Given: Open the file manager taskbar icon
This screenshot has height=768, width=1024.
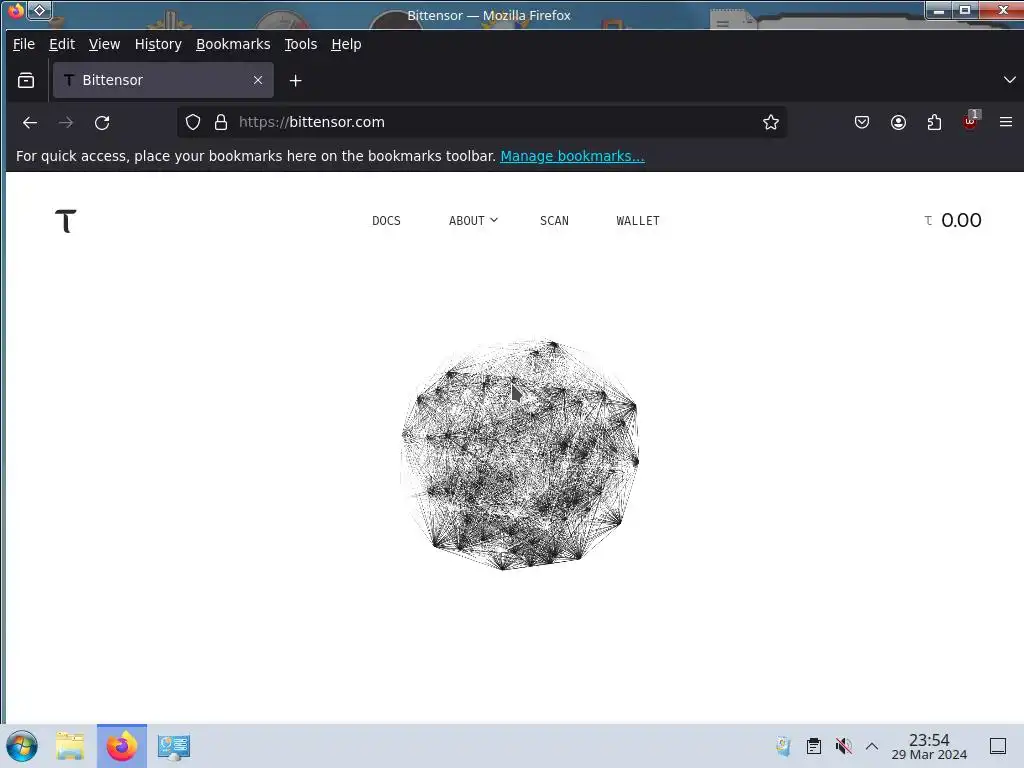Looking at the screenshot, I should point(71,746).
